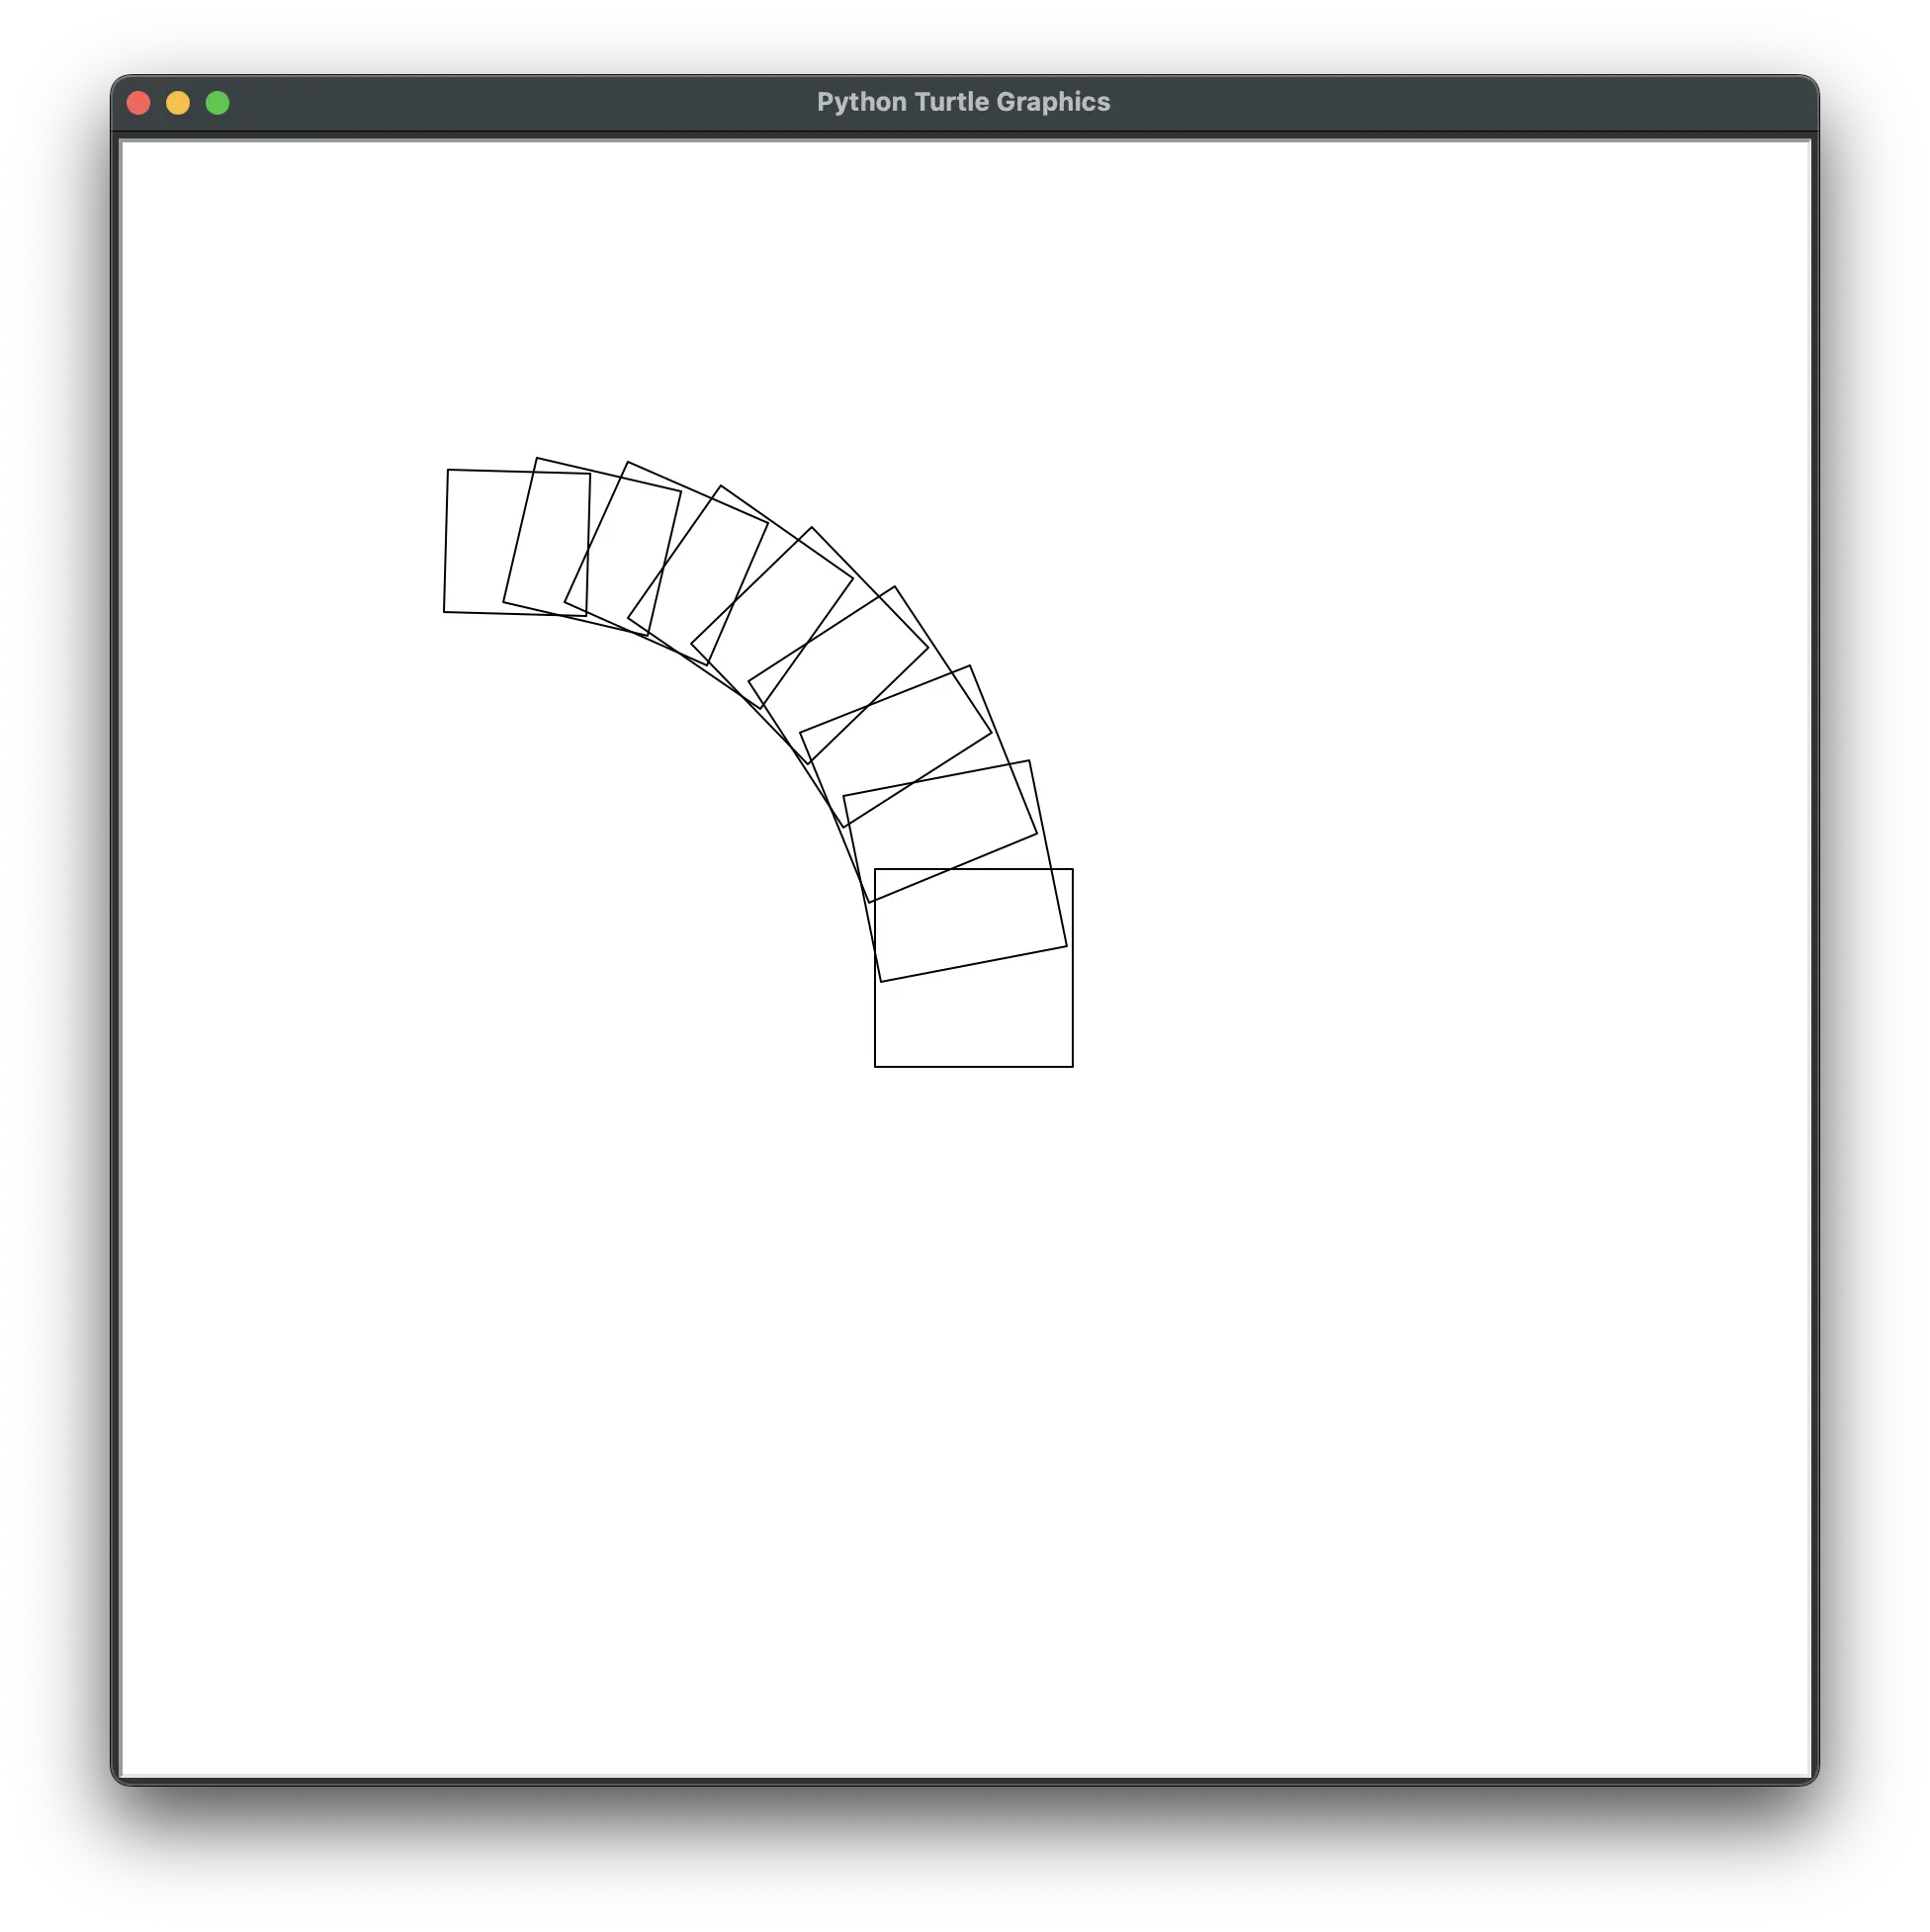This screenshot has height=1932, width=1930.
Task: Click the bottom-right corner of largest square
Action: (x=1073, y=1067)
